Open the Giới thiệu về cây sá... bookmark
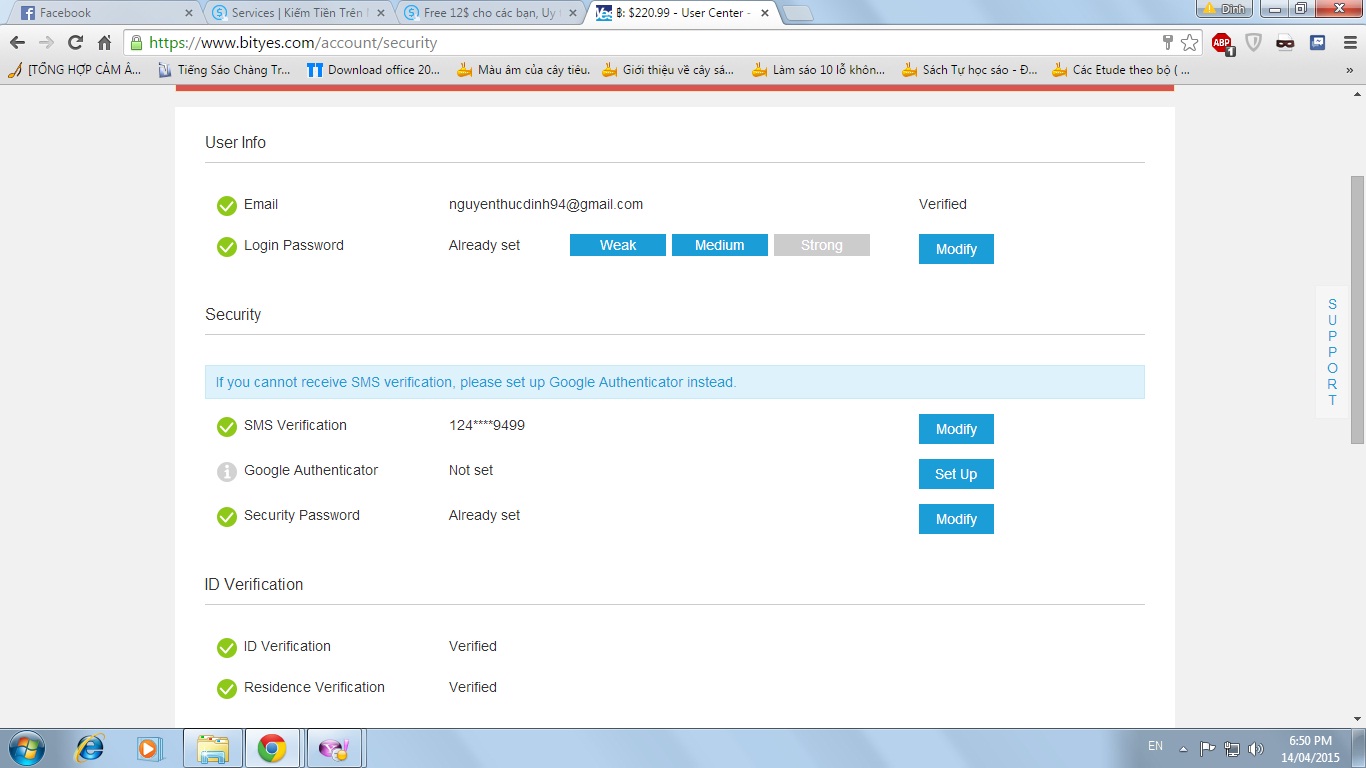The width and height of the screenshot is (1366, 768). (x=668, y=70)
